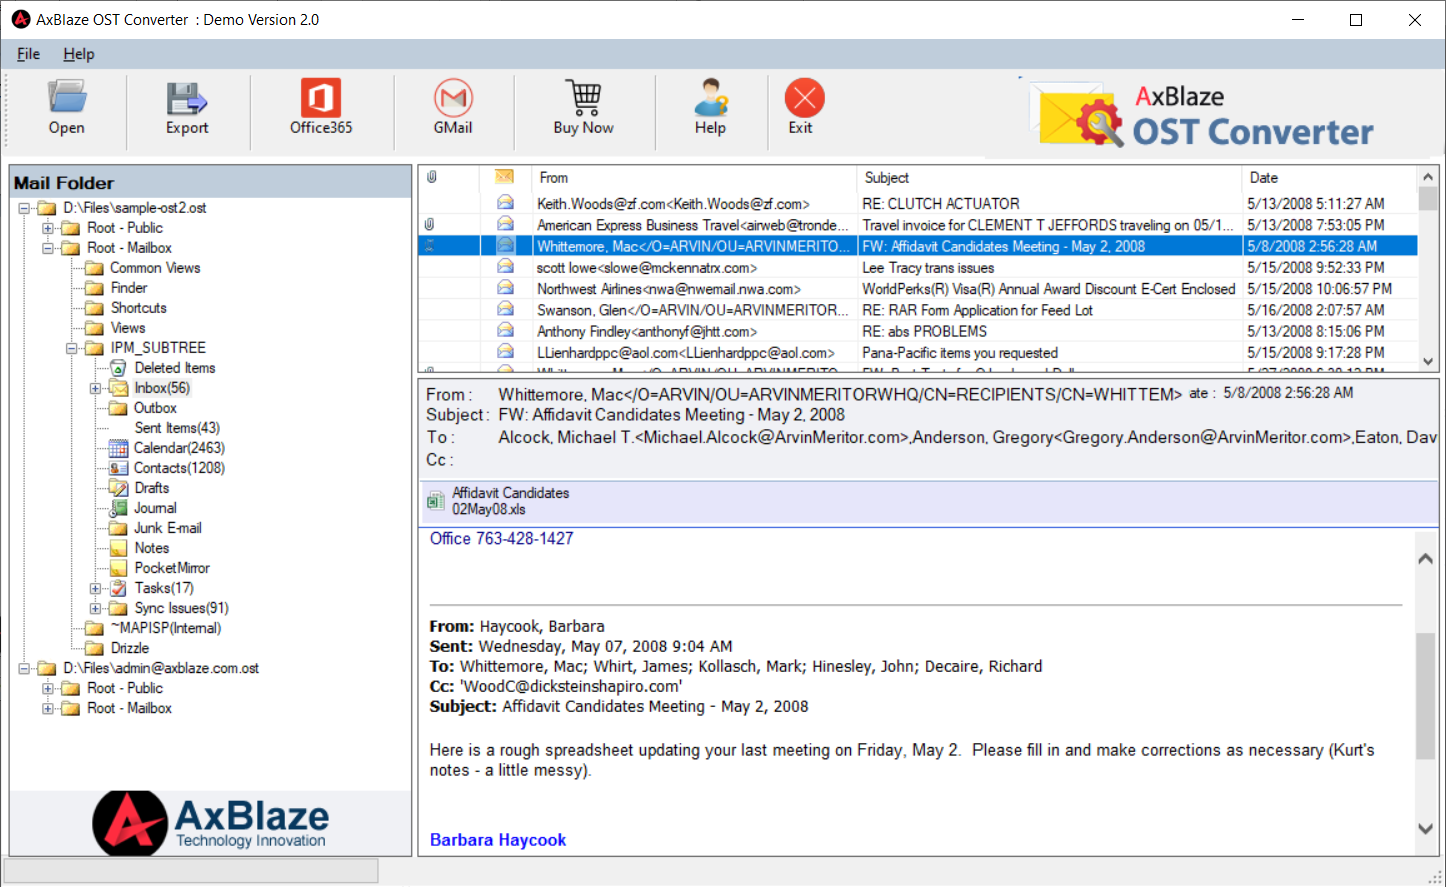Click the Office 763-428-1427 link
Image resolution: width=1446 pixels, height=887 pixels.
[x=502, y=538]
